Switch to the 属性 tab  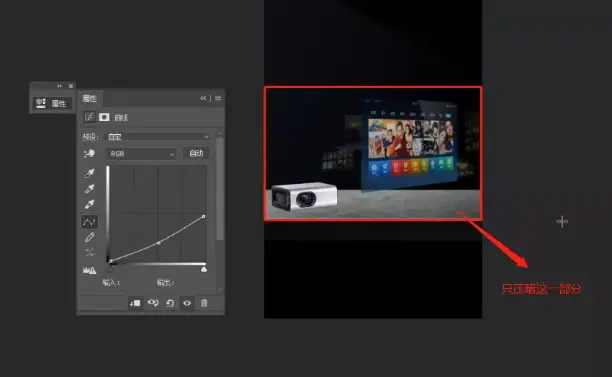pos(89,98)
